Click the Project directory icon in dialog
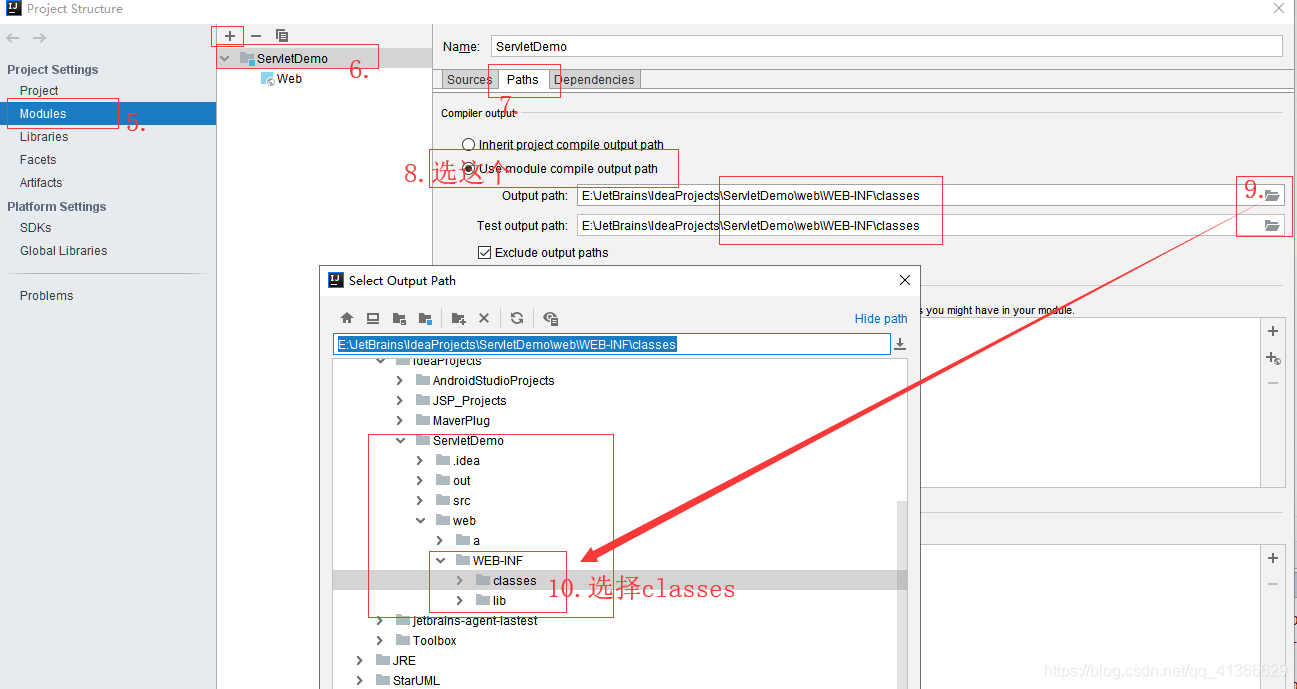 click(x=399, y=318)
